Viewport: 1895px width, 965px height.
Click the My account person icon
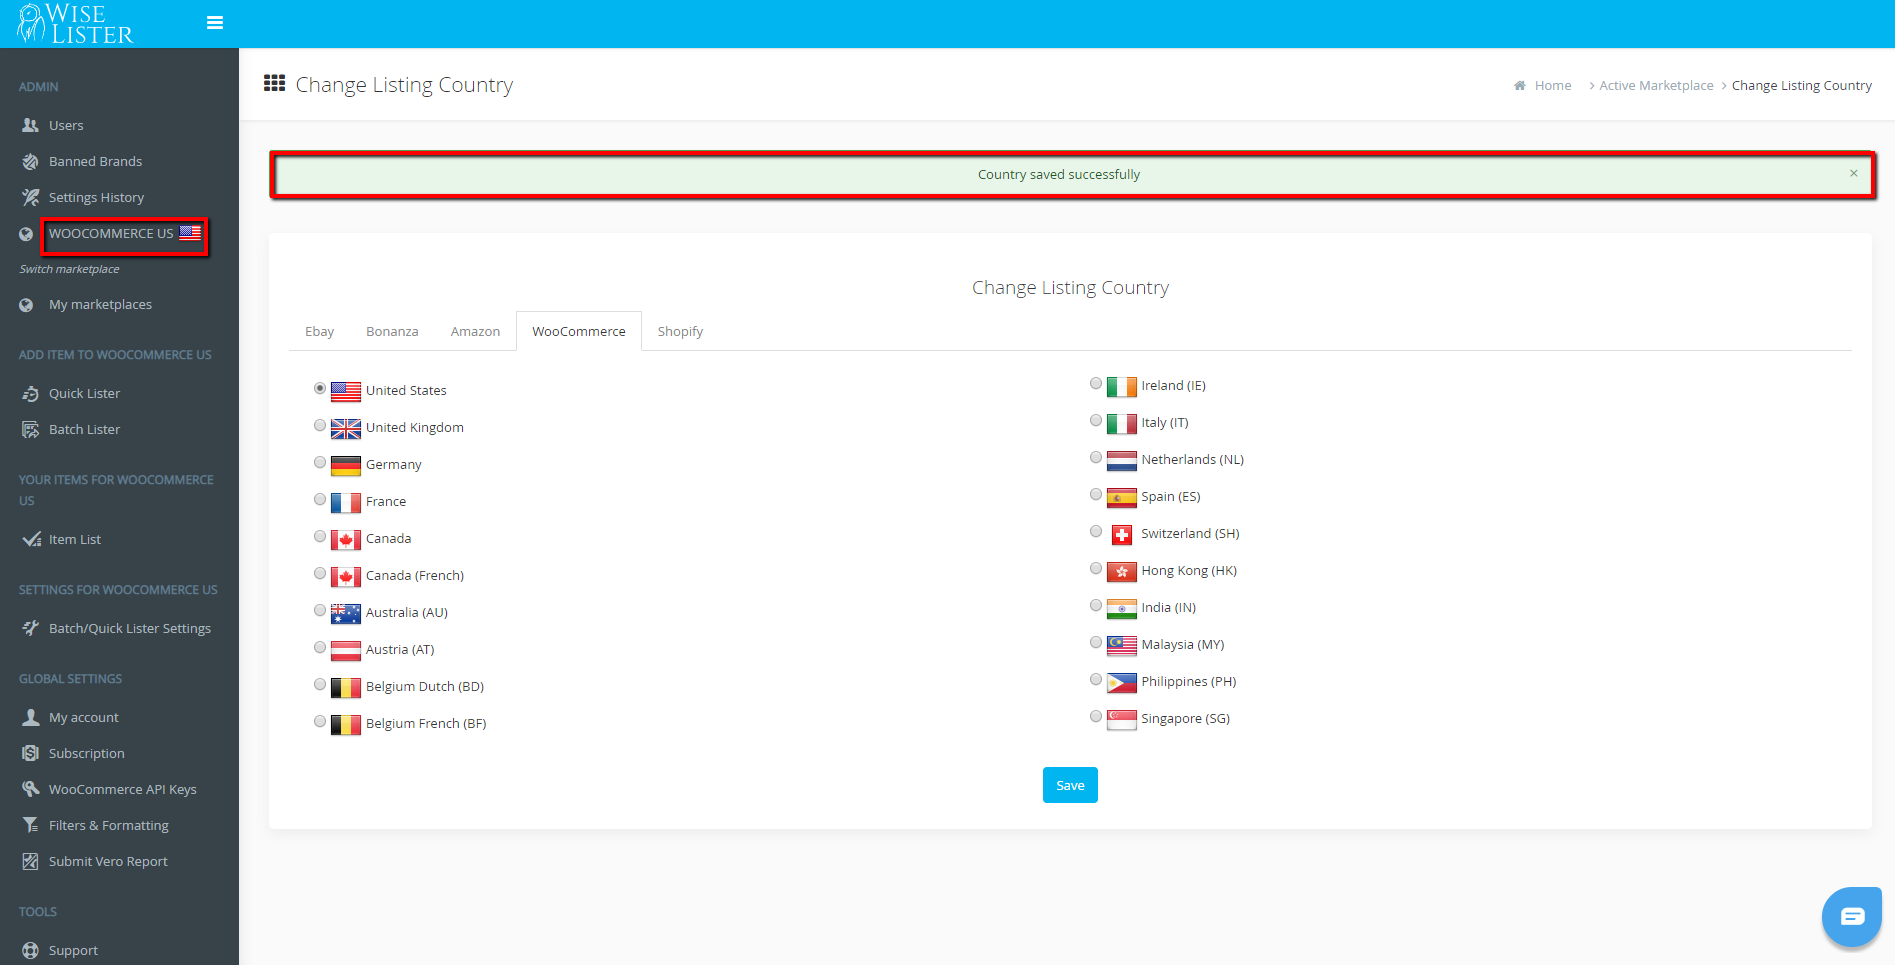click(31, 717)
